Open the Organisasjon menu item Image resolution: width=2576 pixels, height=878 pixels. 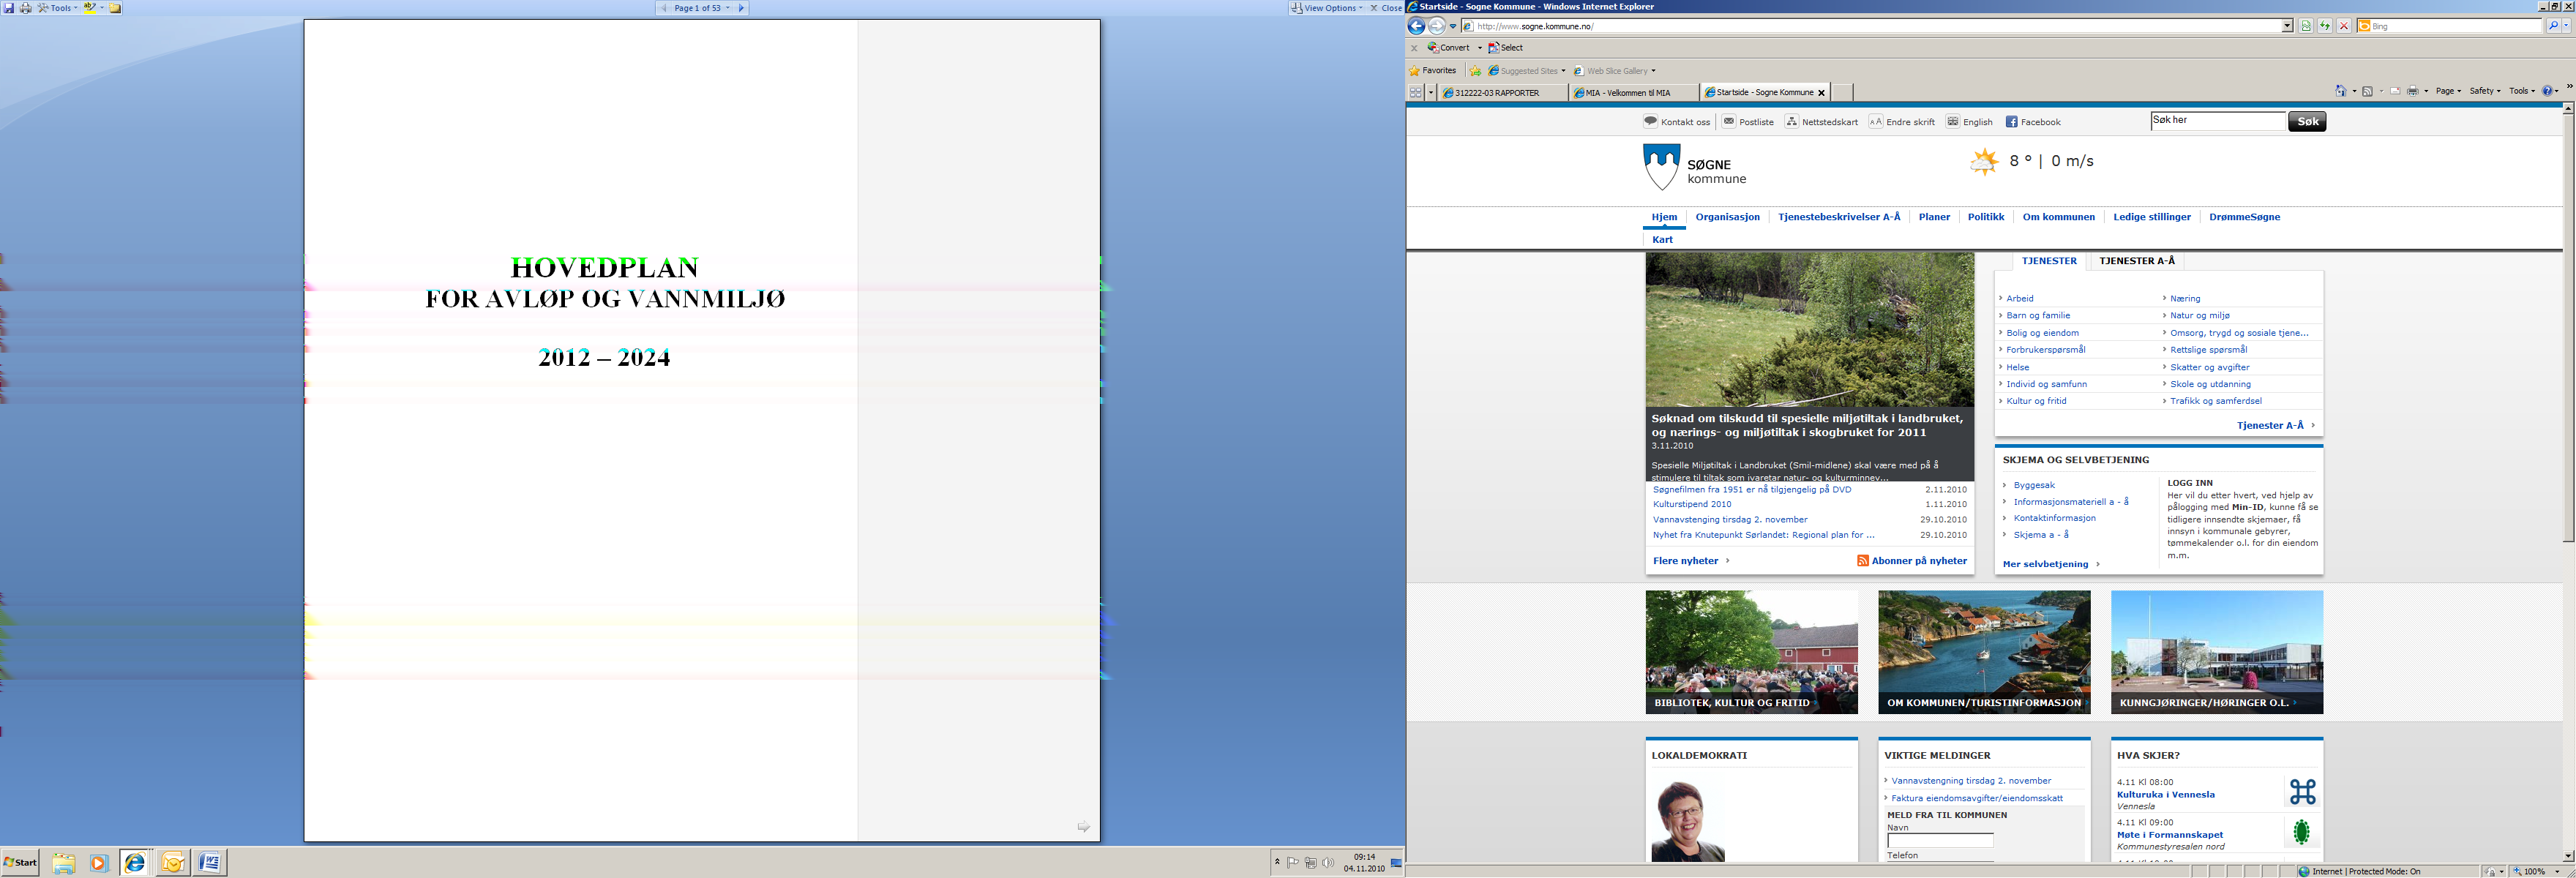pyautogui.click(x=1727, y=217)
